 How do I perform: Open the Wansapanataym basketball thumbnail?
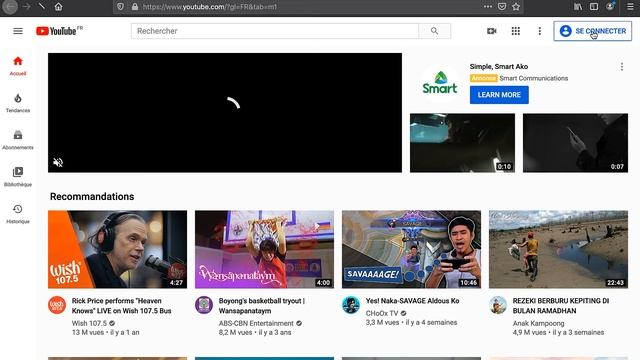264,249
